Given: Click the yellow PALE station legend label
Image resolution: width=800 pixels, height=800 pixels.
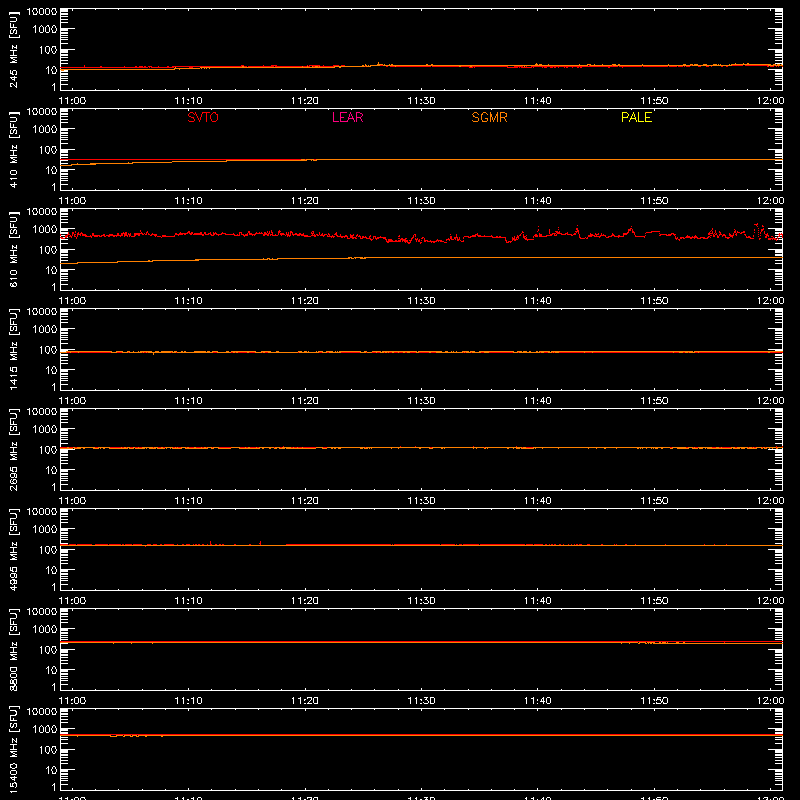Looking at the screenshot, I should tap(636, 117).
